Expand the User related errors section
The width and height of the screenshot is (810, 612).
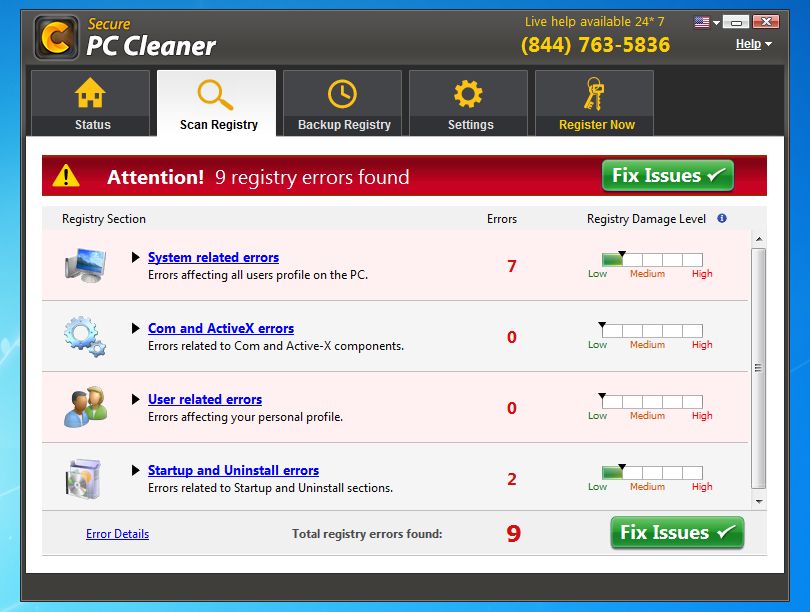[x=134, y=399]
